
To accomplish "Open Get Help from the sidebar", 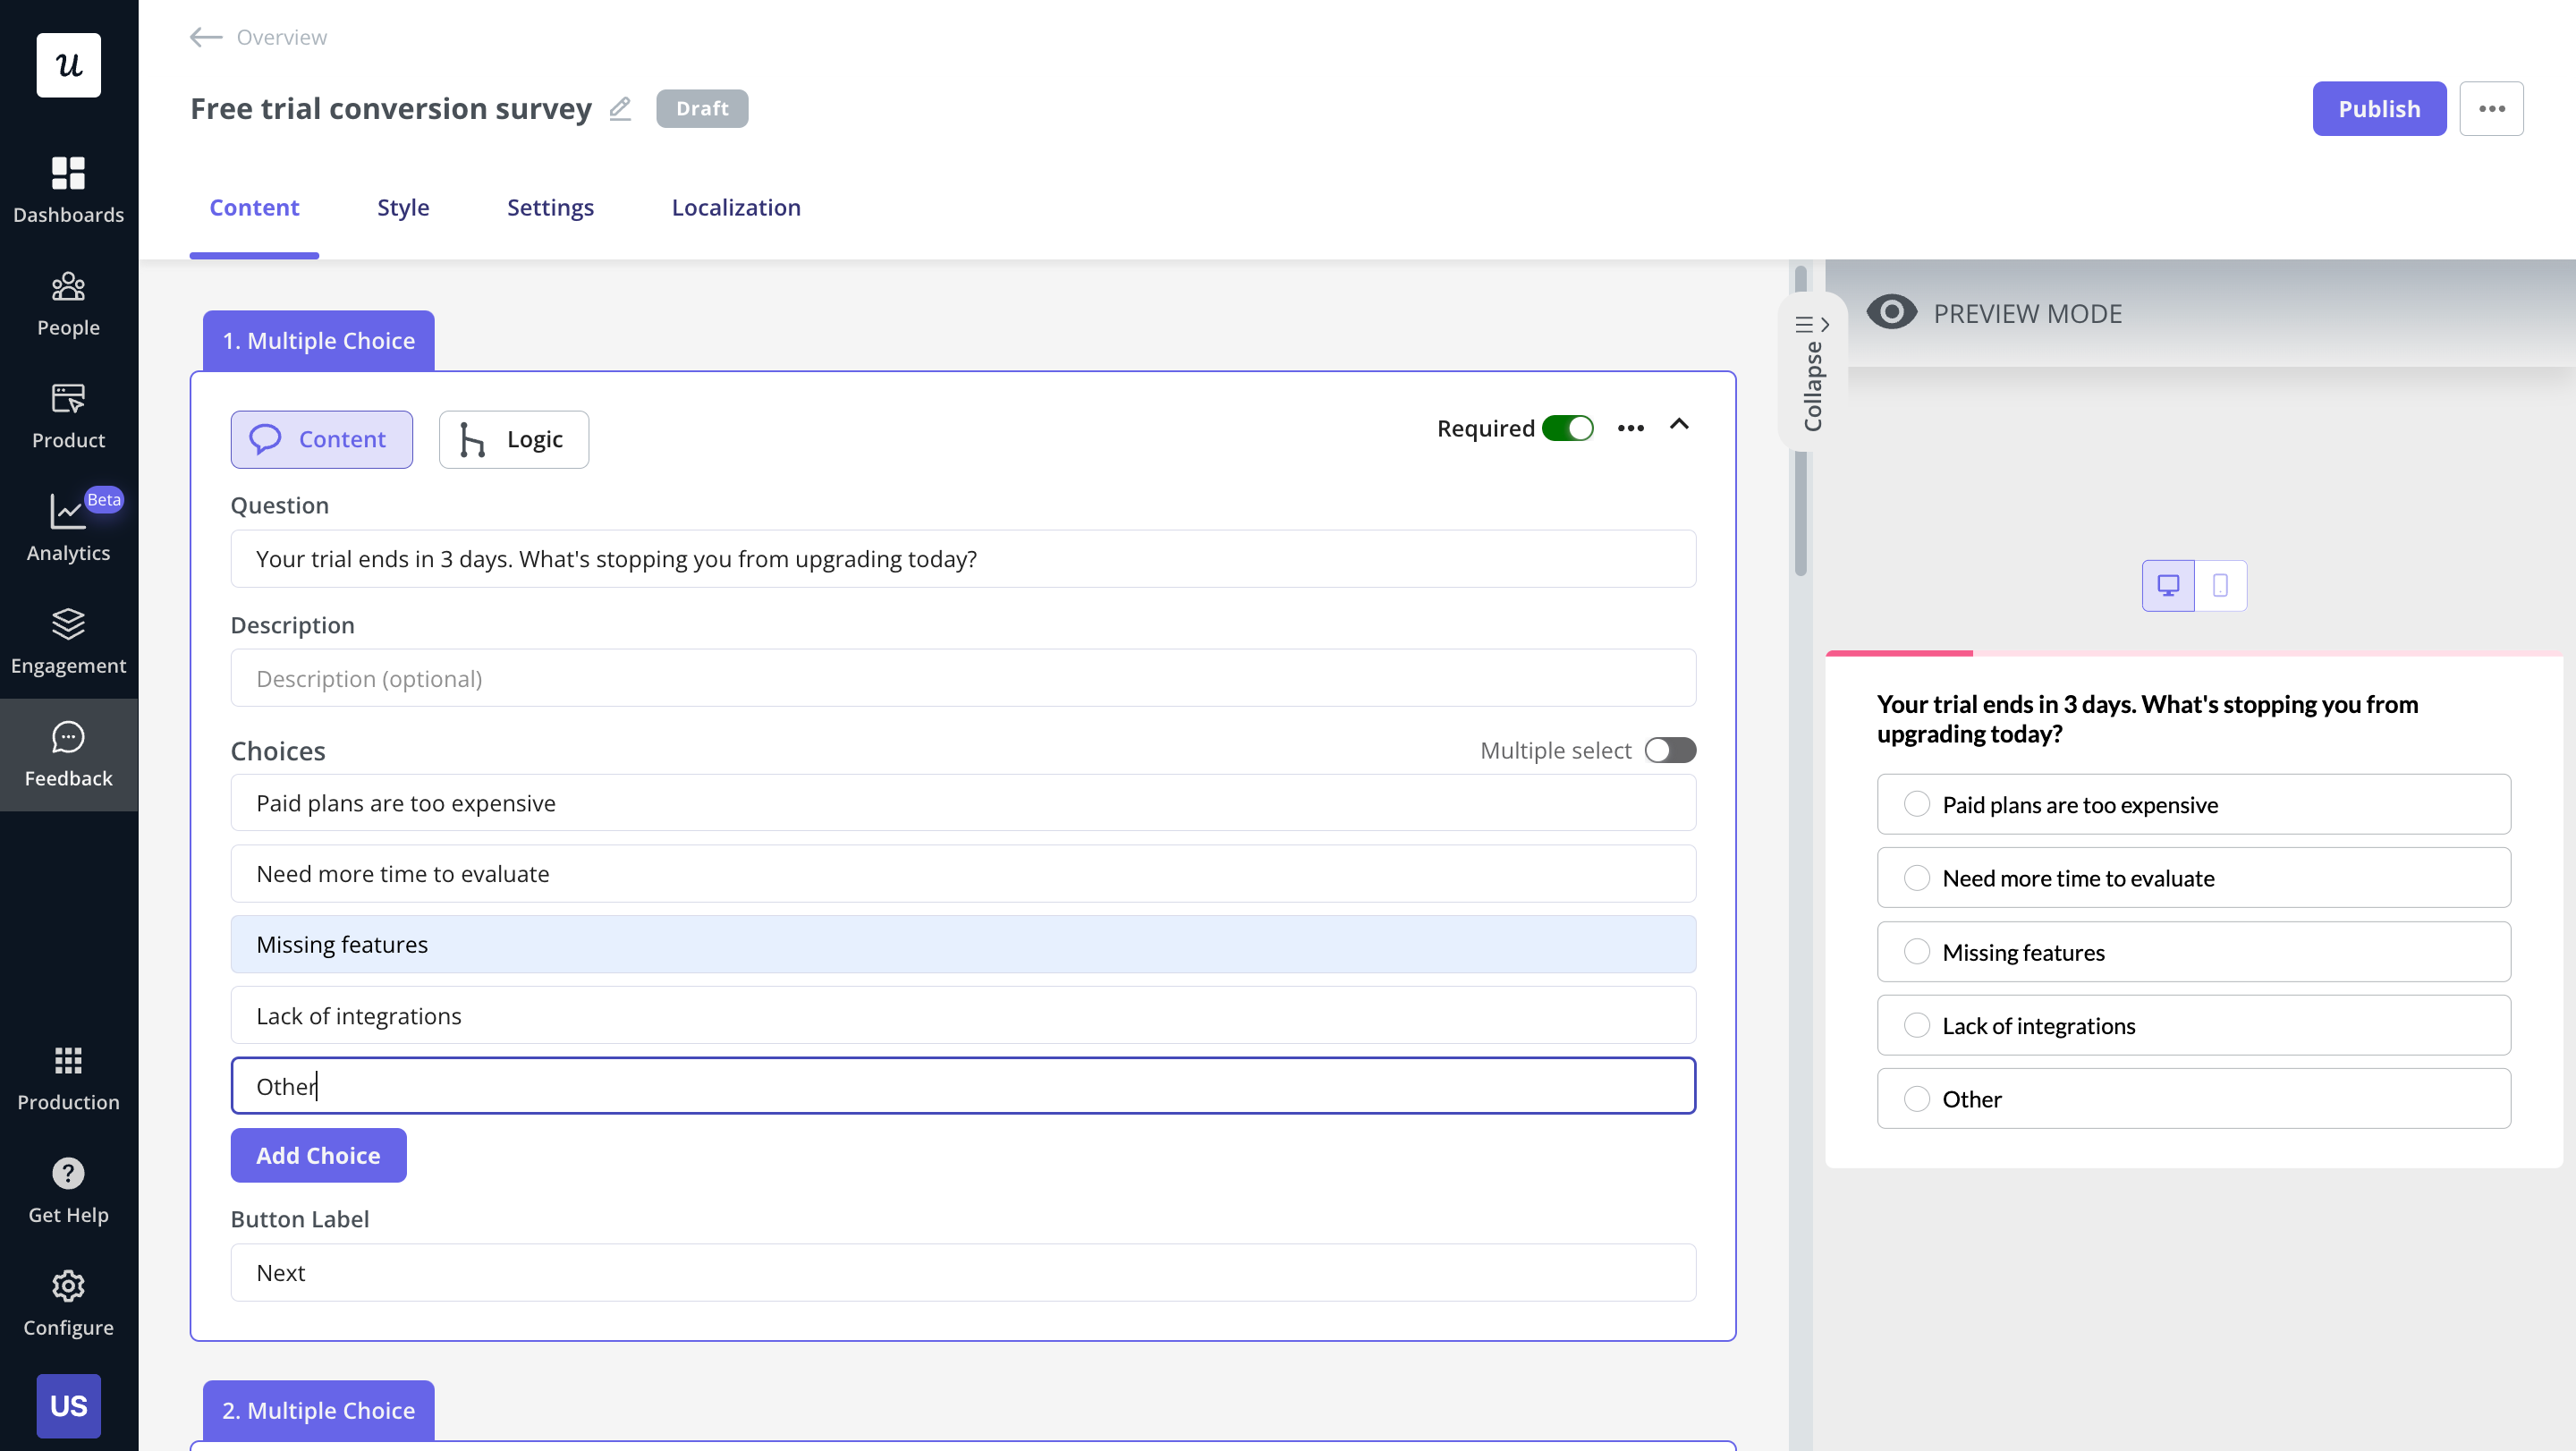I will coord(67,1191).
